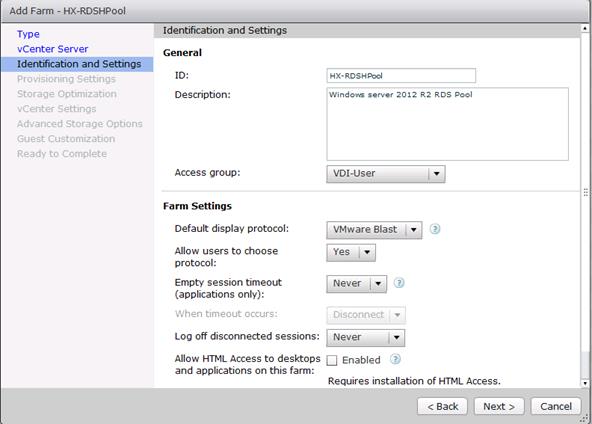This screenshot has width=592, height=424.
Task: Open Log off disconnected sessions dropdown
Action: click(365, 337)
